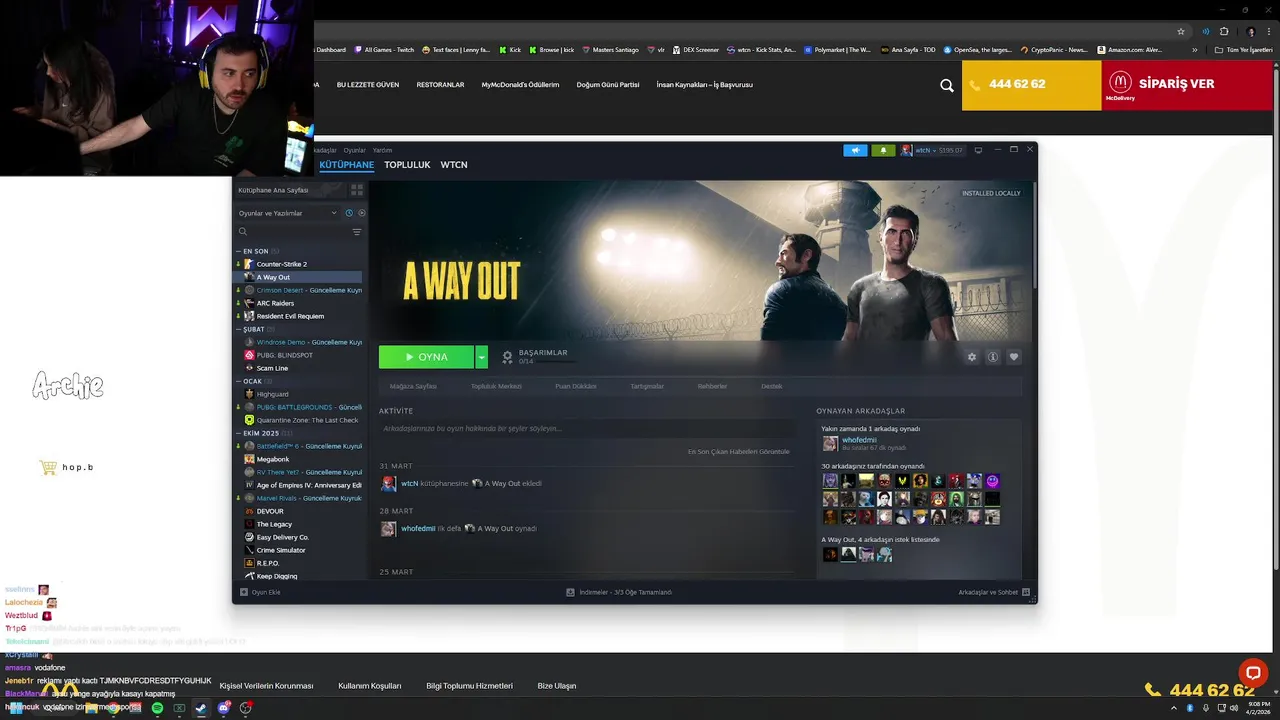Collapse the EN SON section
Viewport: 1280px width, 720px height.
pos(256,251)
